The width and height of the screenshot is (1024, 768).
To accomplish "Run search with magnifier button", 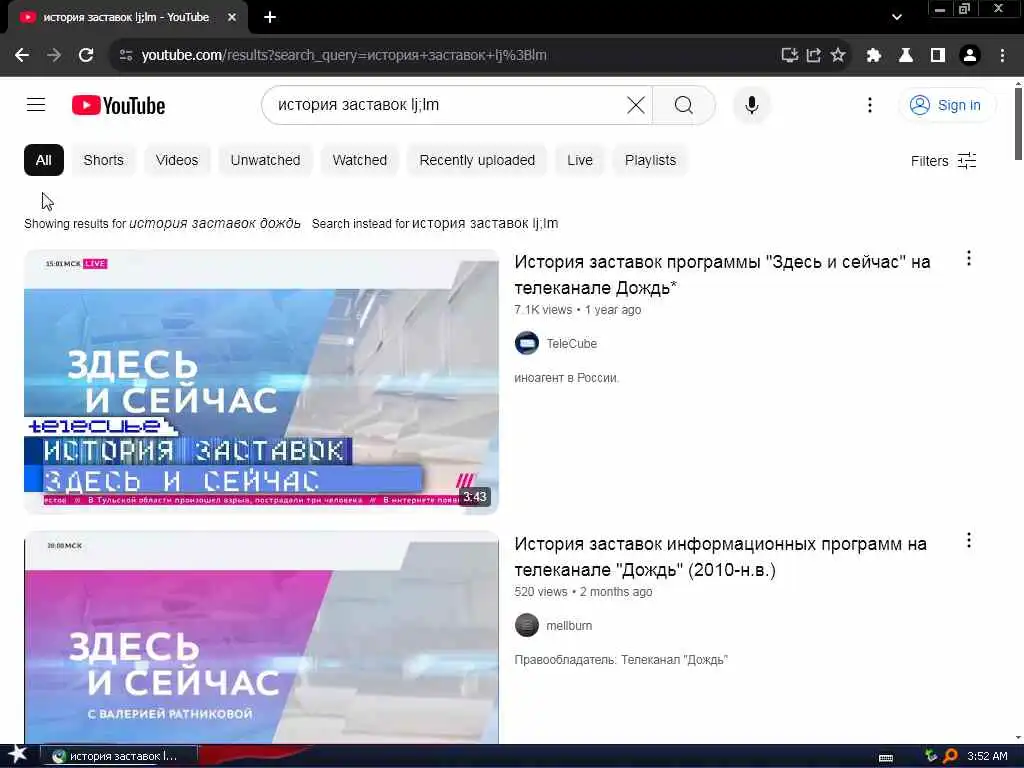I will coord(684,104).
